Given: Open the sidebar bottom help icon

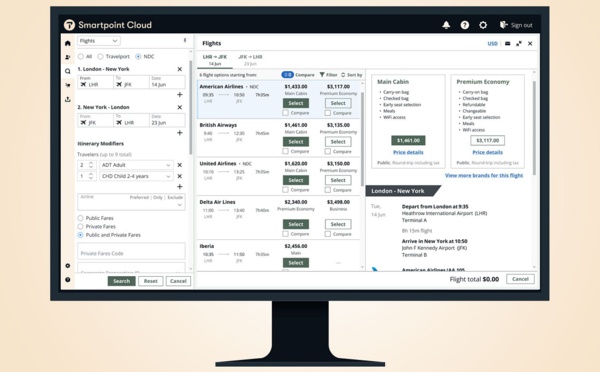Looking at the screenshot, I should (68, 280).
